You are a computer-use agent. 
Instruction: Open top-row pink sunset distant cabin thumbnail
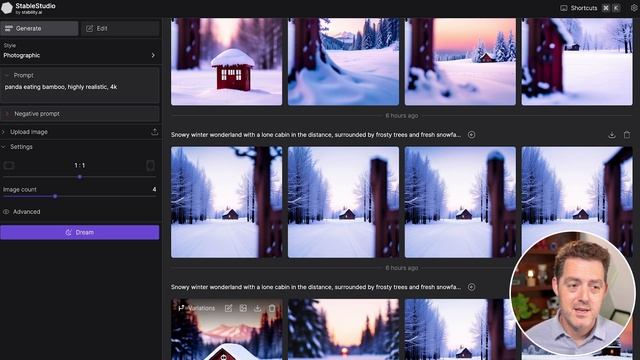point(460,61)
